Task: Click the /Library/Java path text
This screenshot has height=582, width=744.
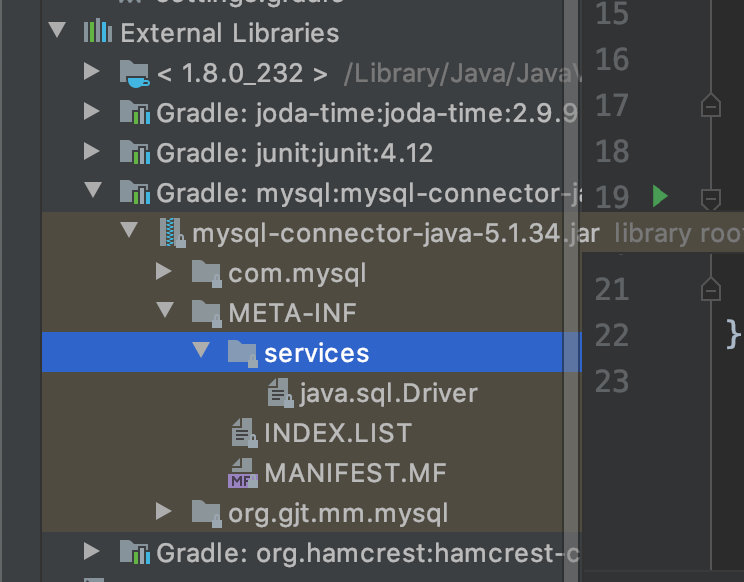Action: [x=462, y=74]
